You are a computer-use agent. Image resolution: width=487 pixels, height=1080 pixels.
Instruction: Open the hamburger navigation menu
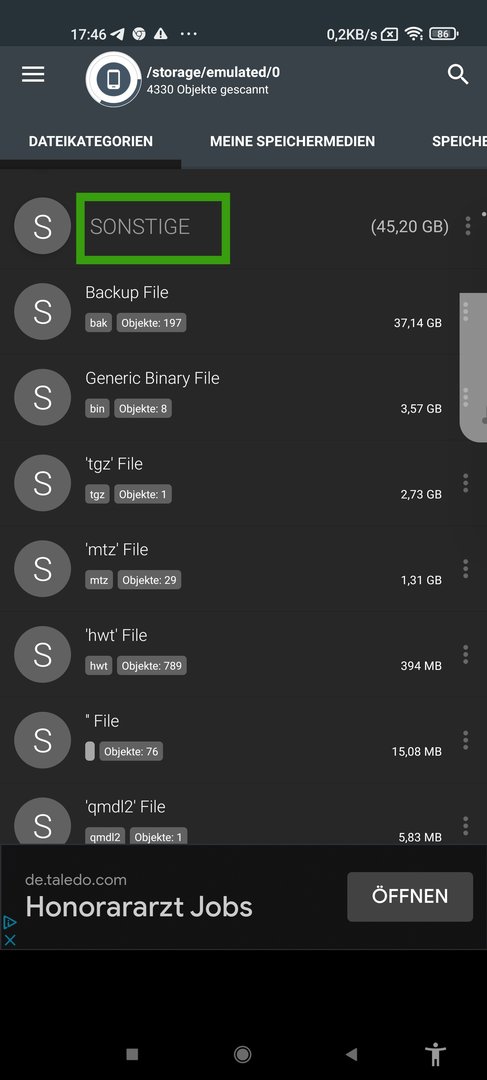click(33, 74)
